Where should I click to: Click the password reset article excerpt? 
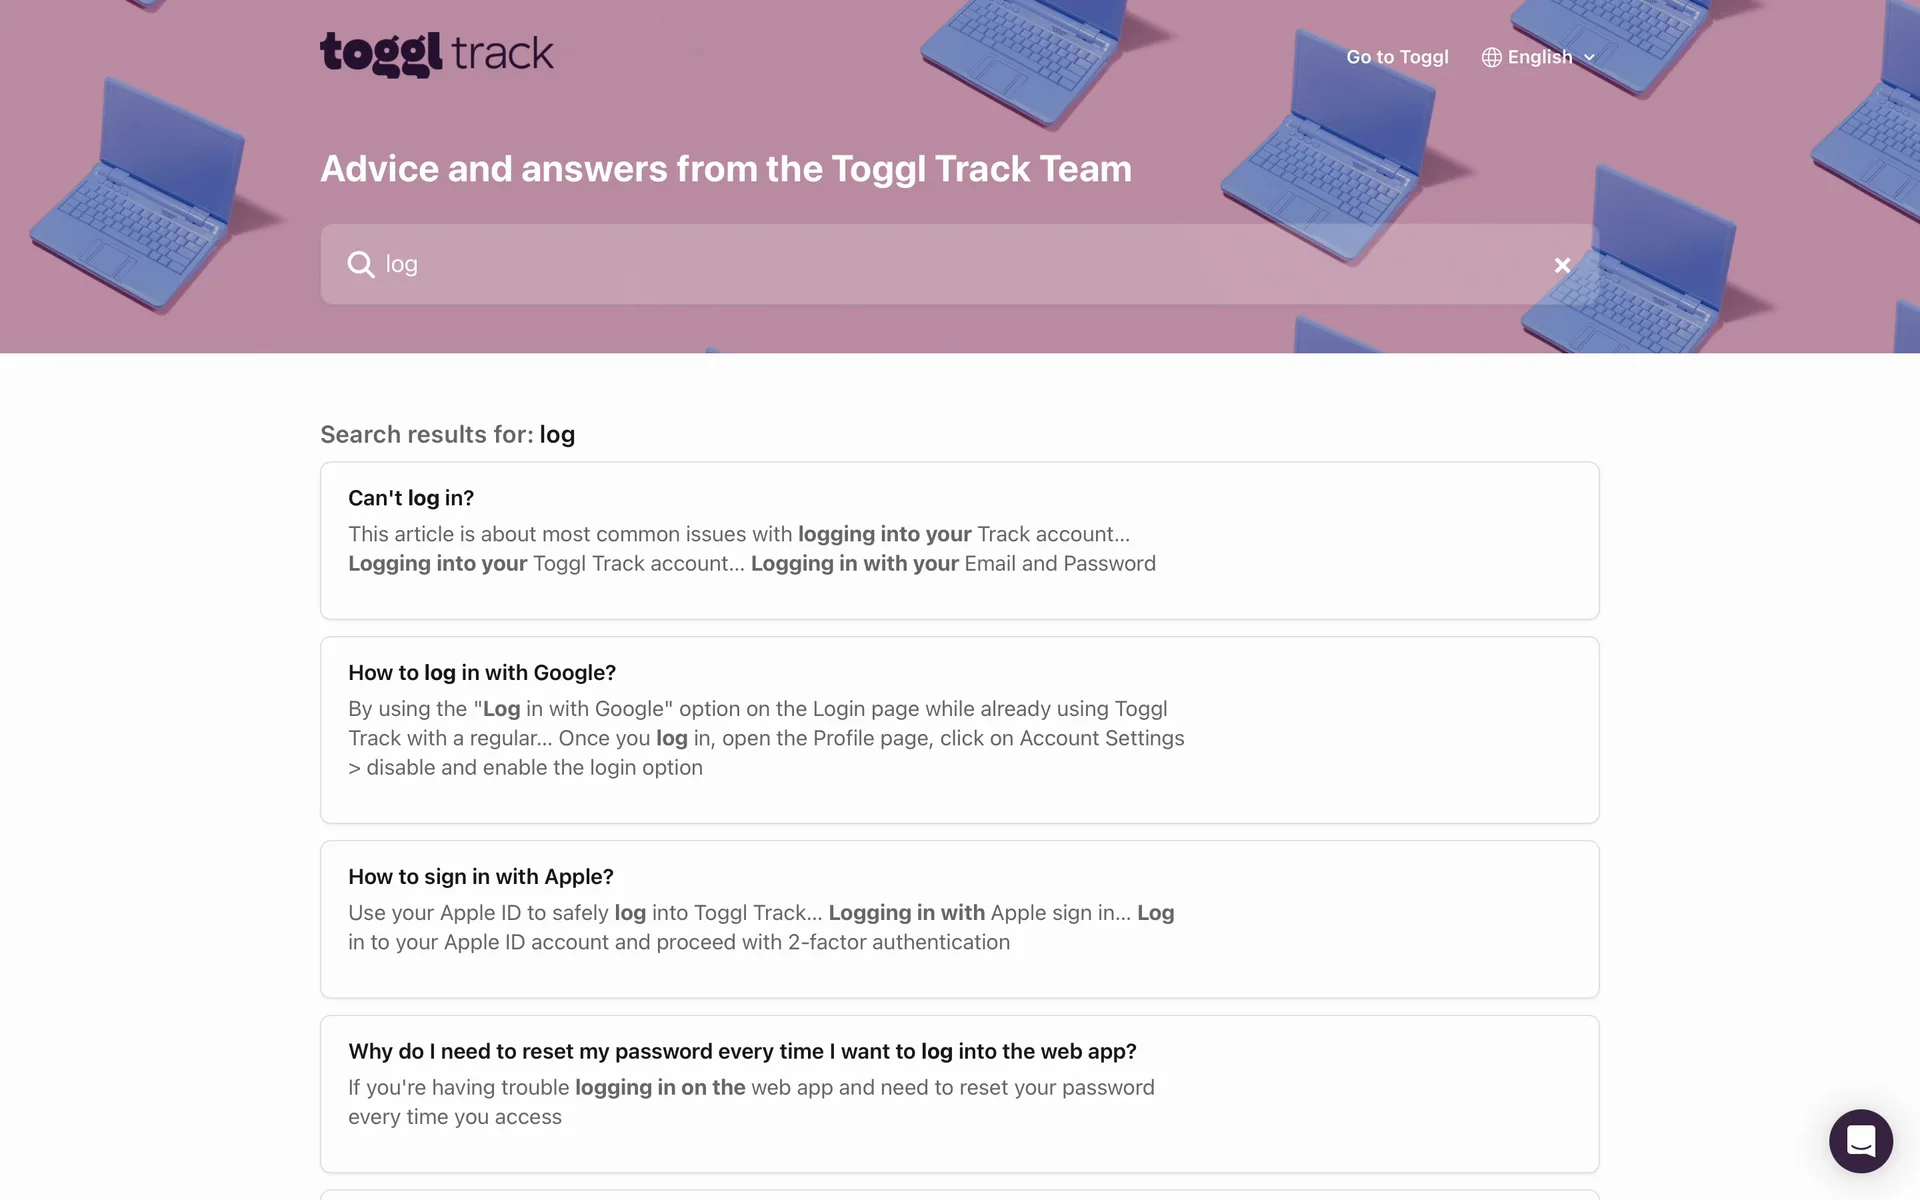(x=751, y=1102)
